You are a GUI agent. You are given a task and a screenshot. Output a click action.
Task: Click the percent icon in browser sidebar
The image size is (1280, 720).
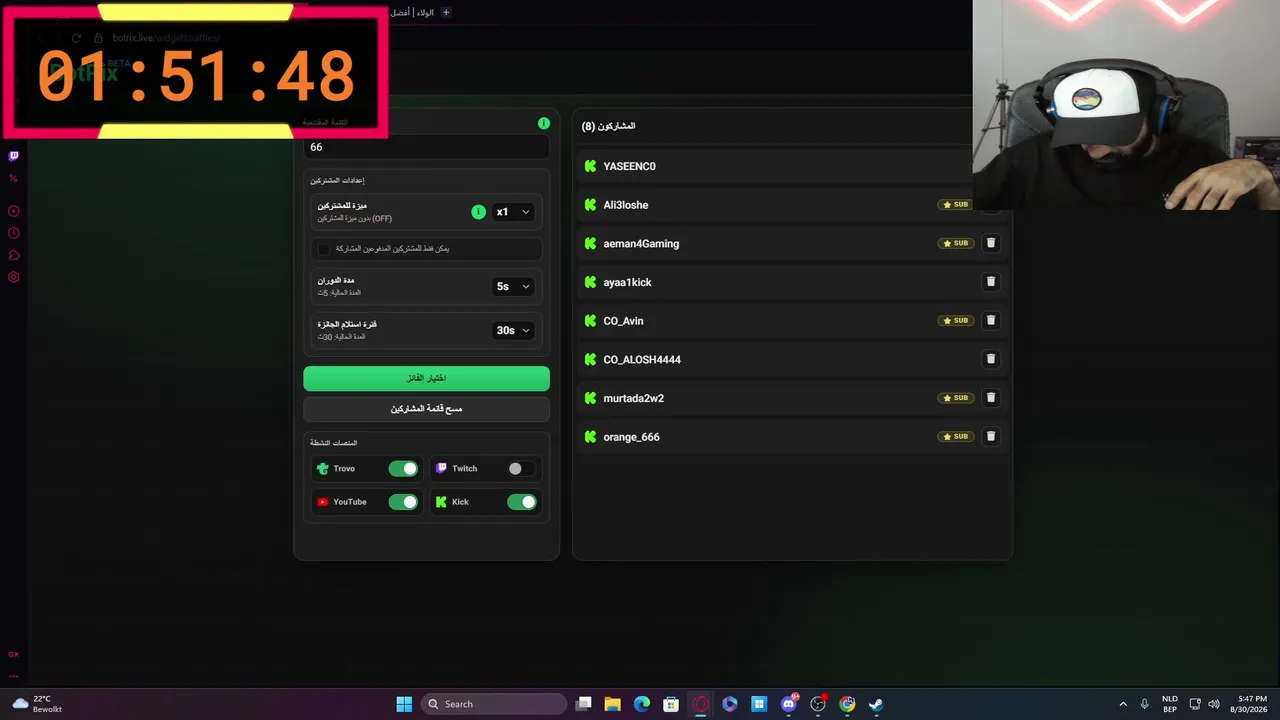tap(14, 178)
